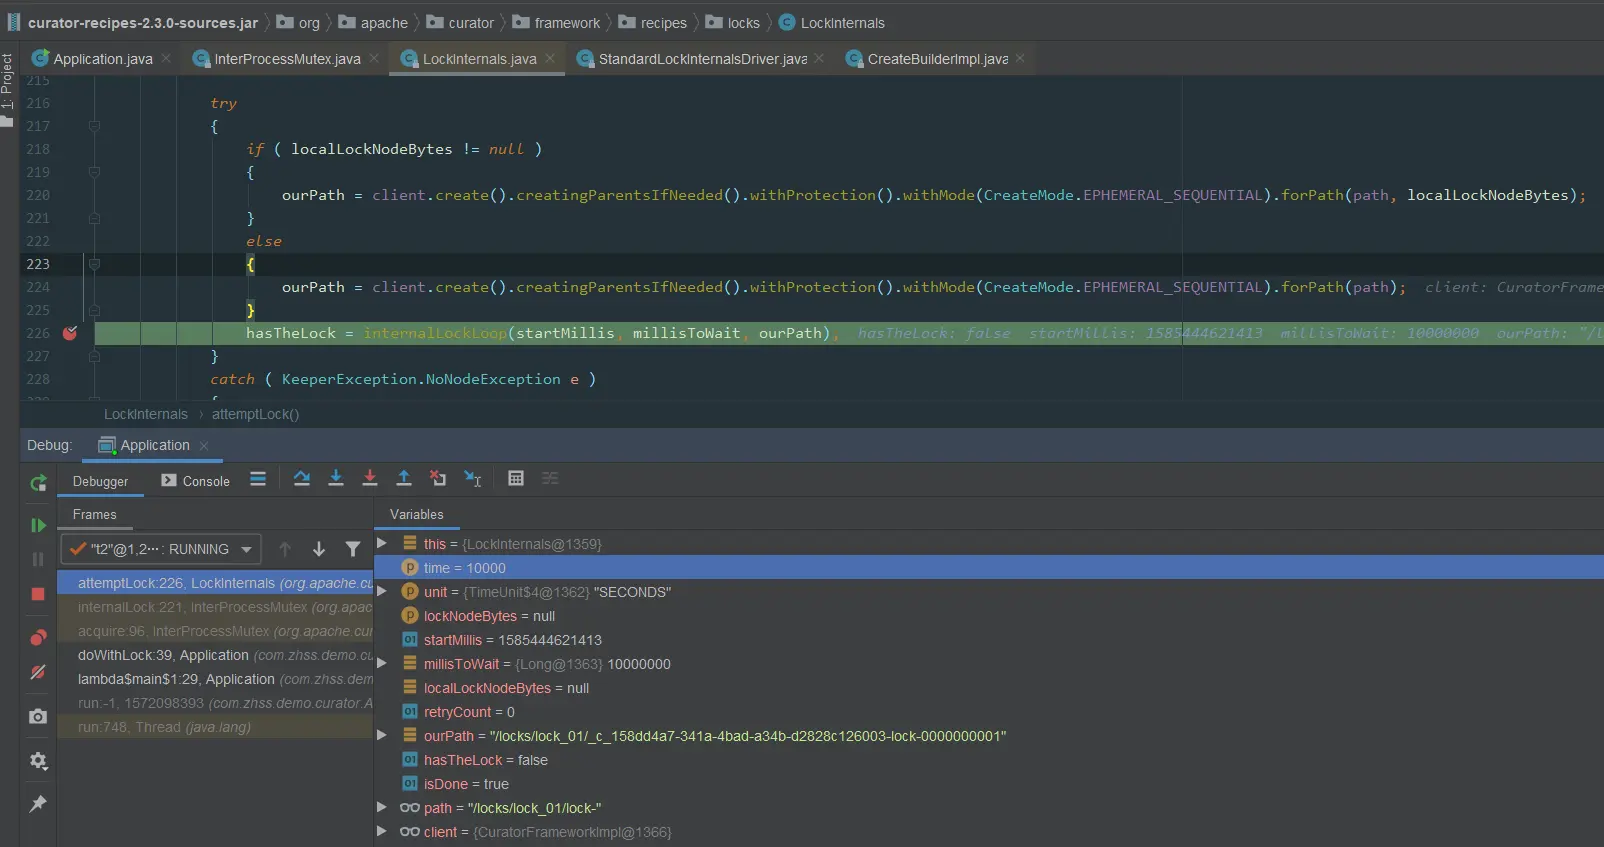Open View Breakpoints double-red-circle icon
Viewport: 1604px width, 847px height.
coord(38,638)
